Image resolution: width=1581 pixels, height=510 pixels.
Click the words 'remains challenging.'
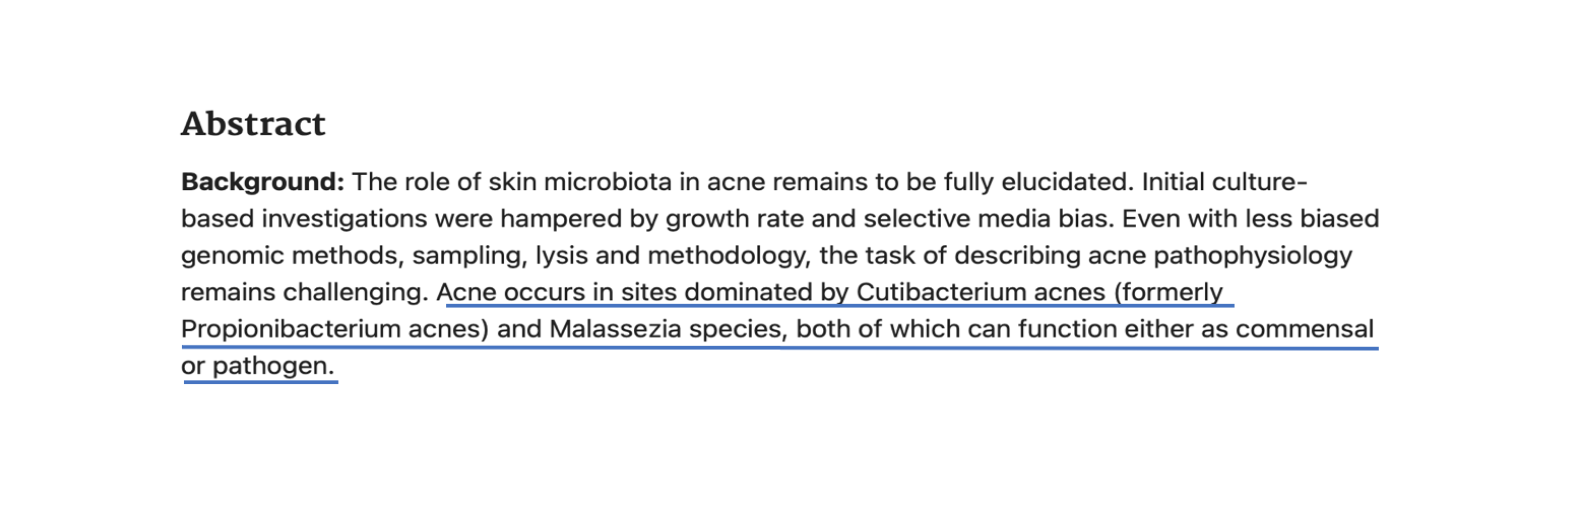coord(304,292)
